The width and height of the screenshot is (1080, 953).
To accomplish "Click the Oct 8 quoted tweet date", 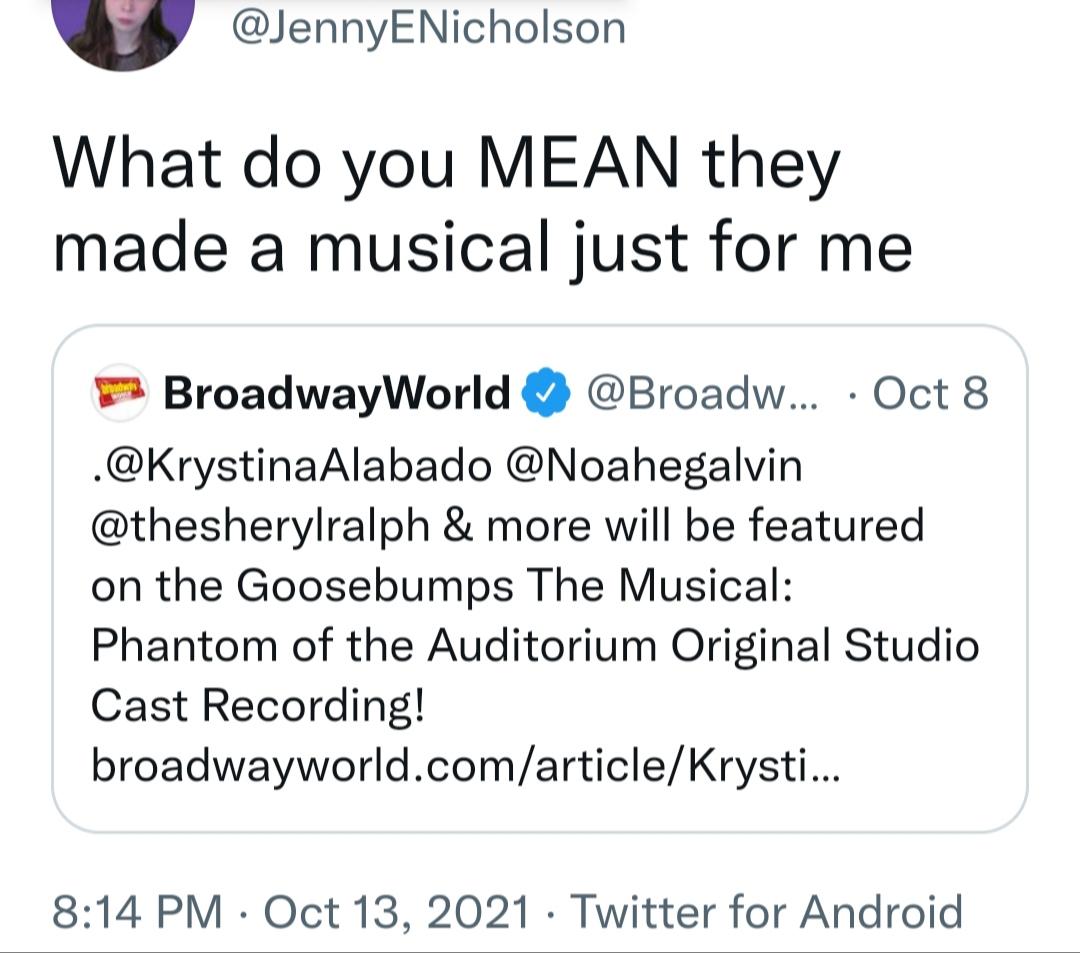I will (x=930, y=394).
